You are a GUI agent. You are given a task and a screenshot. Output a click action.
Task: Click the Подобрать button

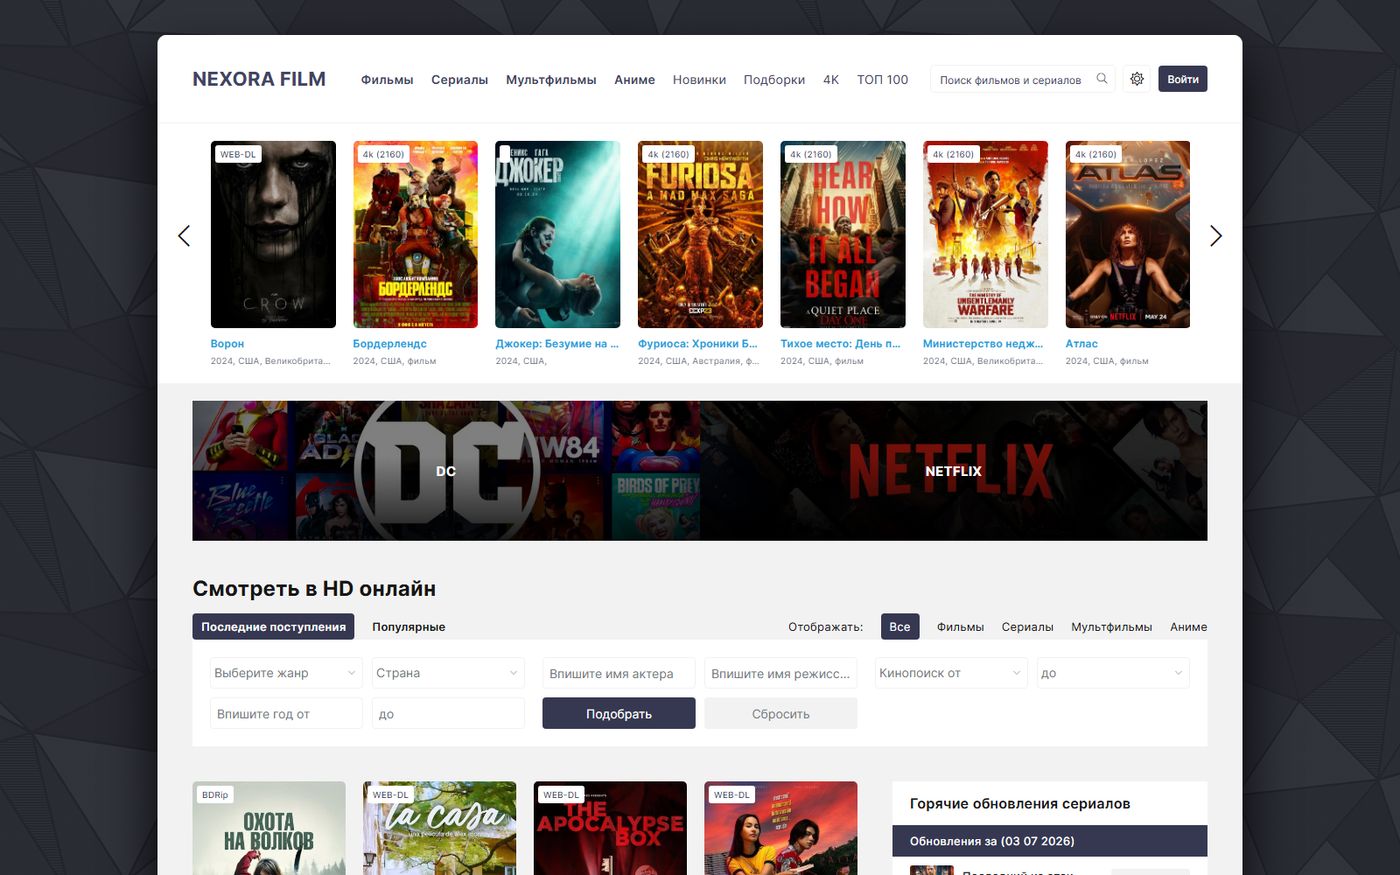click(x=619, y=714)
